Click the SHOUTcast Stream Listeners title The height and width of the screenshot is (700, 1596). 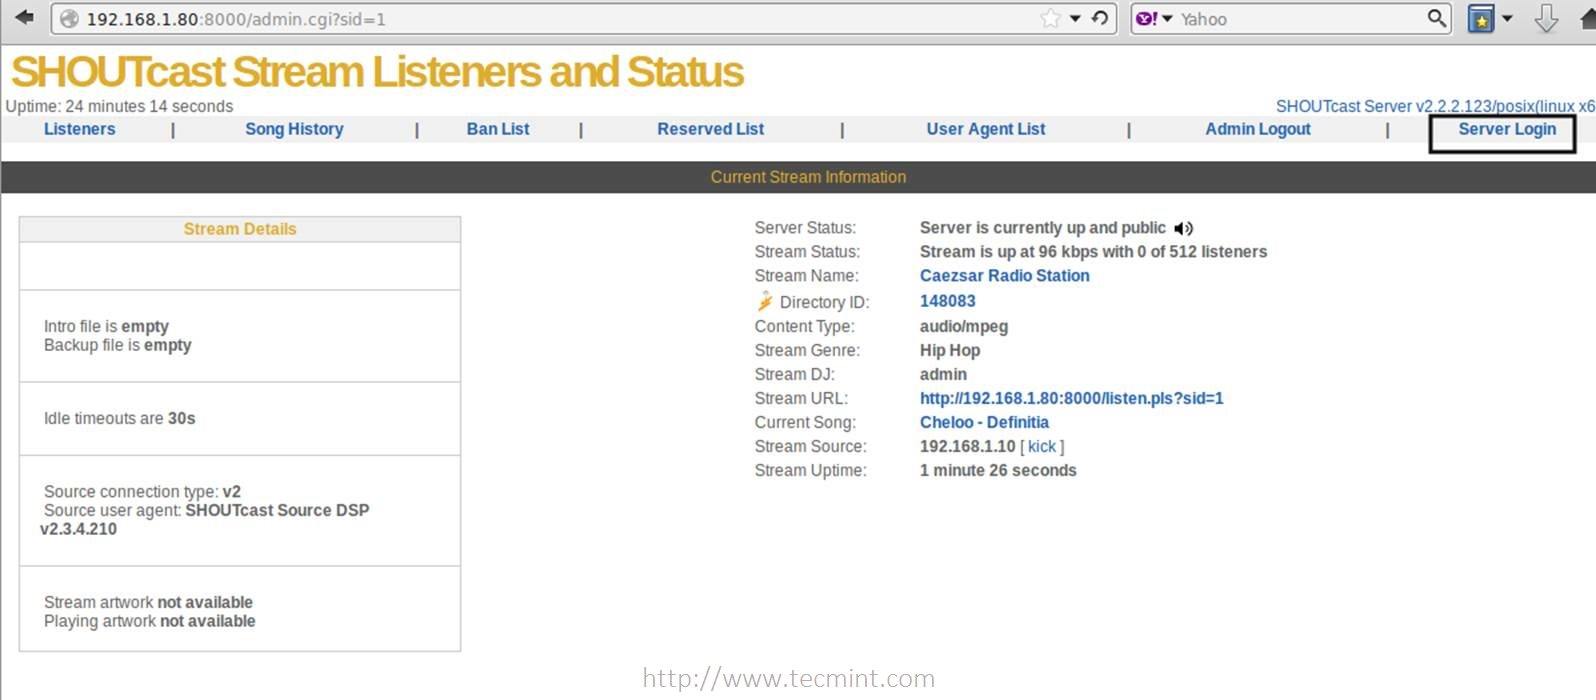tap(377, 72)
